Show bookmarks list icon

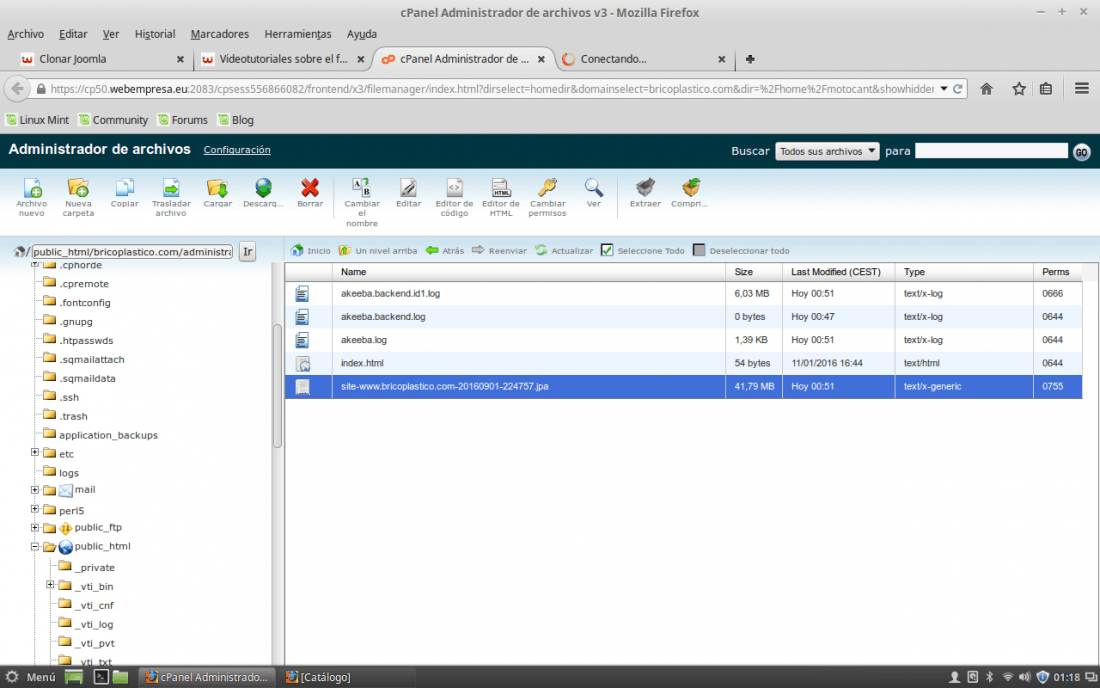click(1046, 88)
